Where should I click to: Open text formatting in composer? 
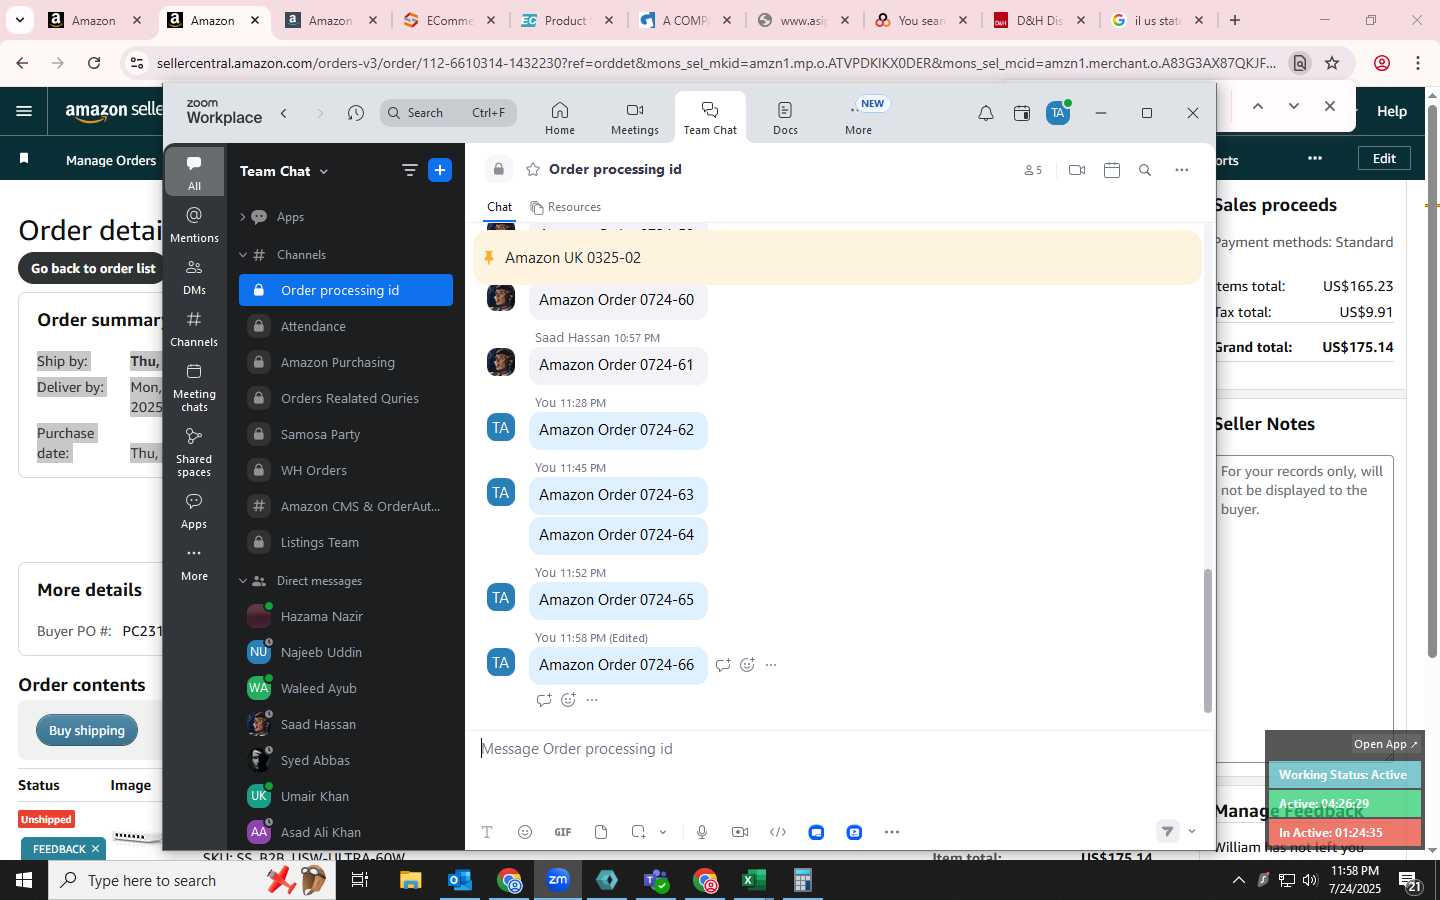pos(487,832)
